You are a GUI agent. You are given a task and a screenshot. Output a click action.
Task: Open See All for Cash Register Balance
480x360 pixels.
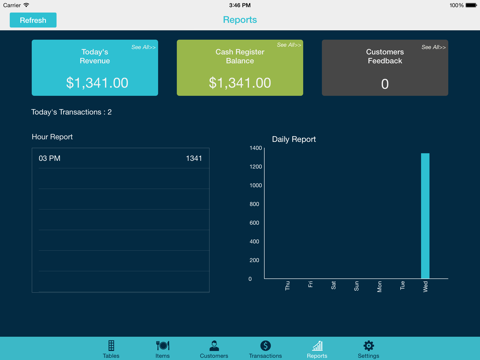tap(289, 45)
